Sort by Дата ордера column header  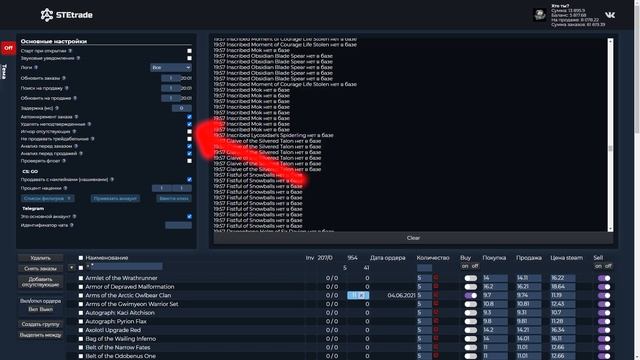387,258
